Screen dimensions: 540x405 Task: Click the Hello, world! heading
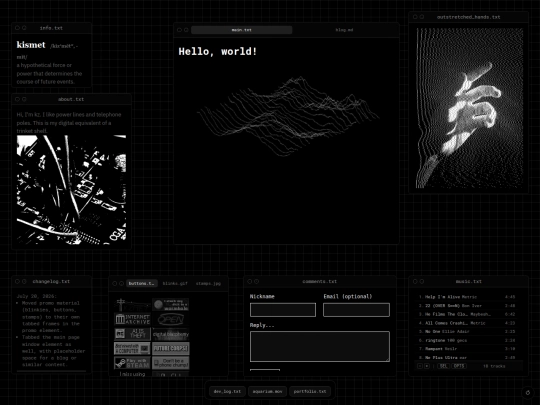tap(218, 52)
